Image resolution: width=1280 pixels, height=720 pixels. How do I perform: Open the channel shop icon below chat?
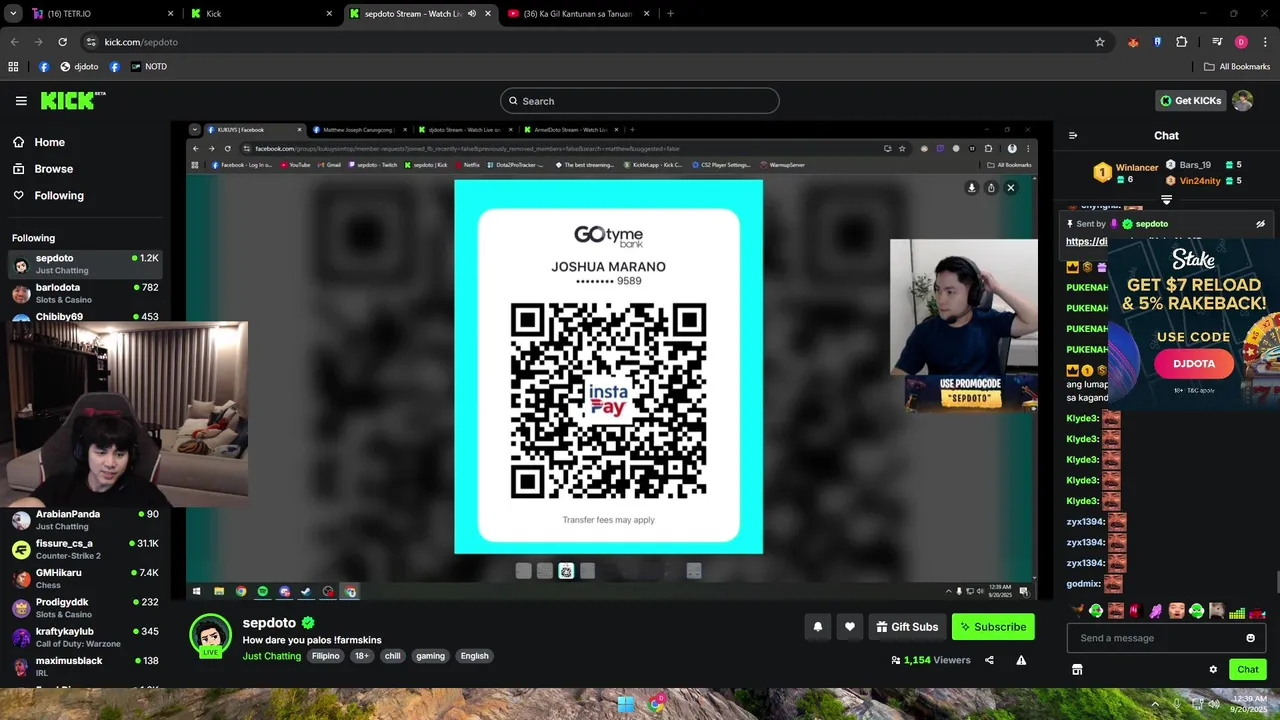pyautogui.click(x=1077, y=669)
